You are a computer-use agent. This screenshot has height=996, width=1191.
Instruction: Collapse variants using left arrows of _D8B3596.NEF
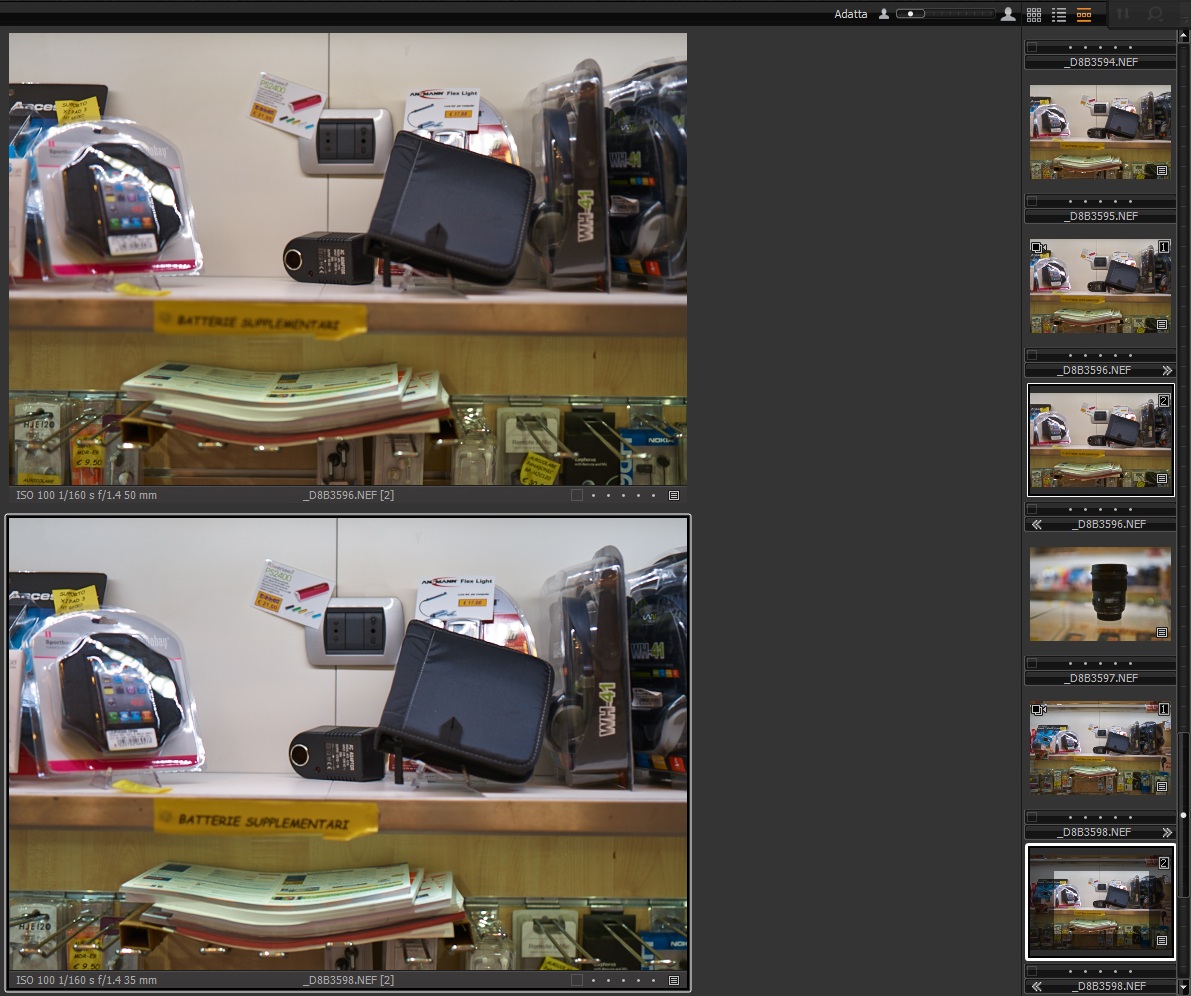click(x=1036, y=524)
